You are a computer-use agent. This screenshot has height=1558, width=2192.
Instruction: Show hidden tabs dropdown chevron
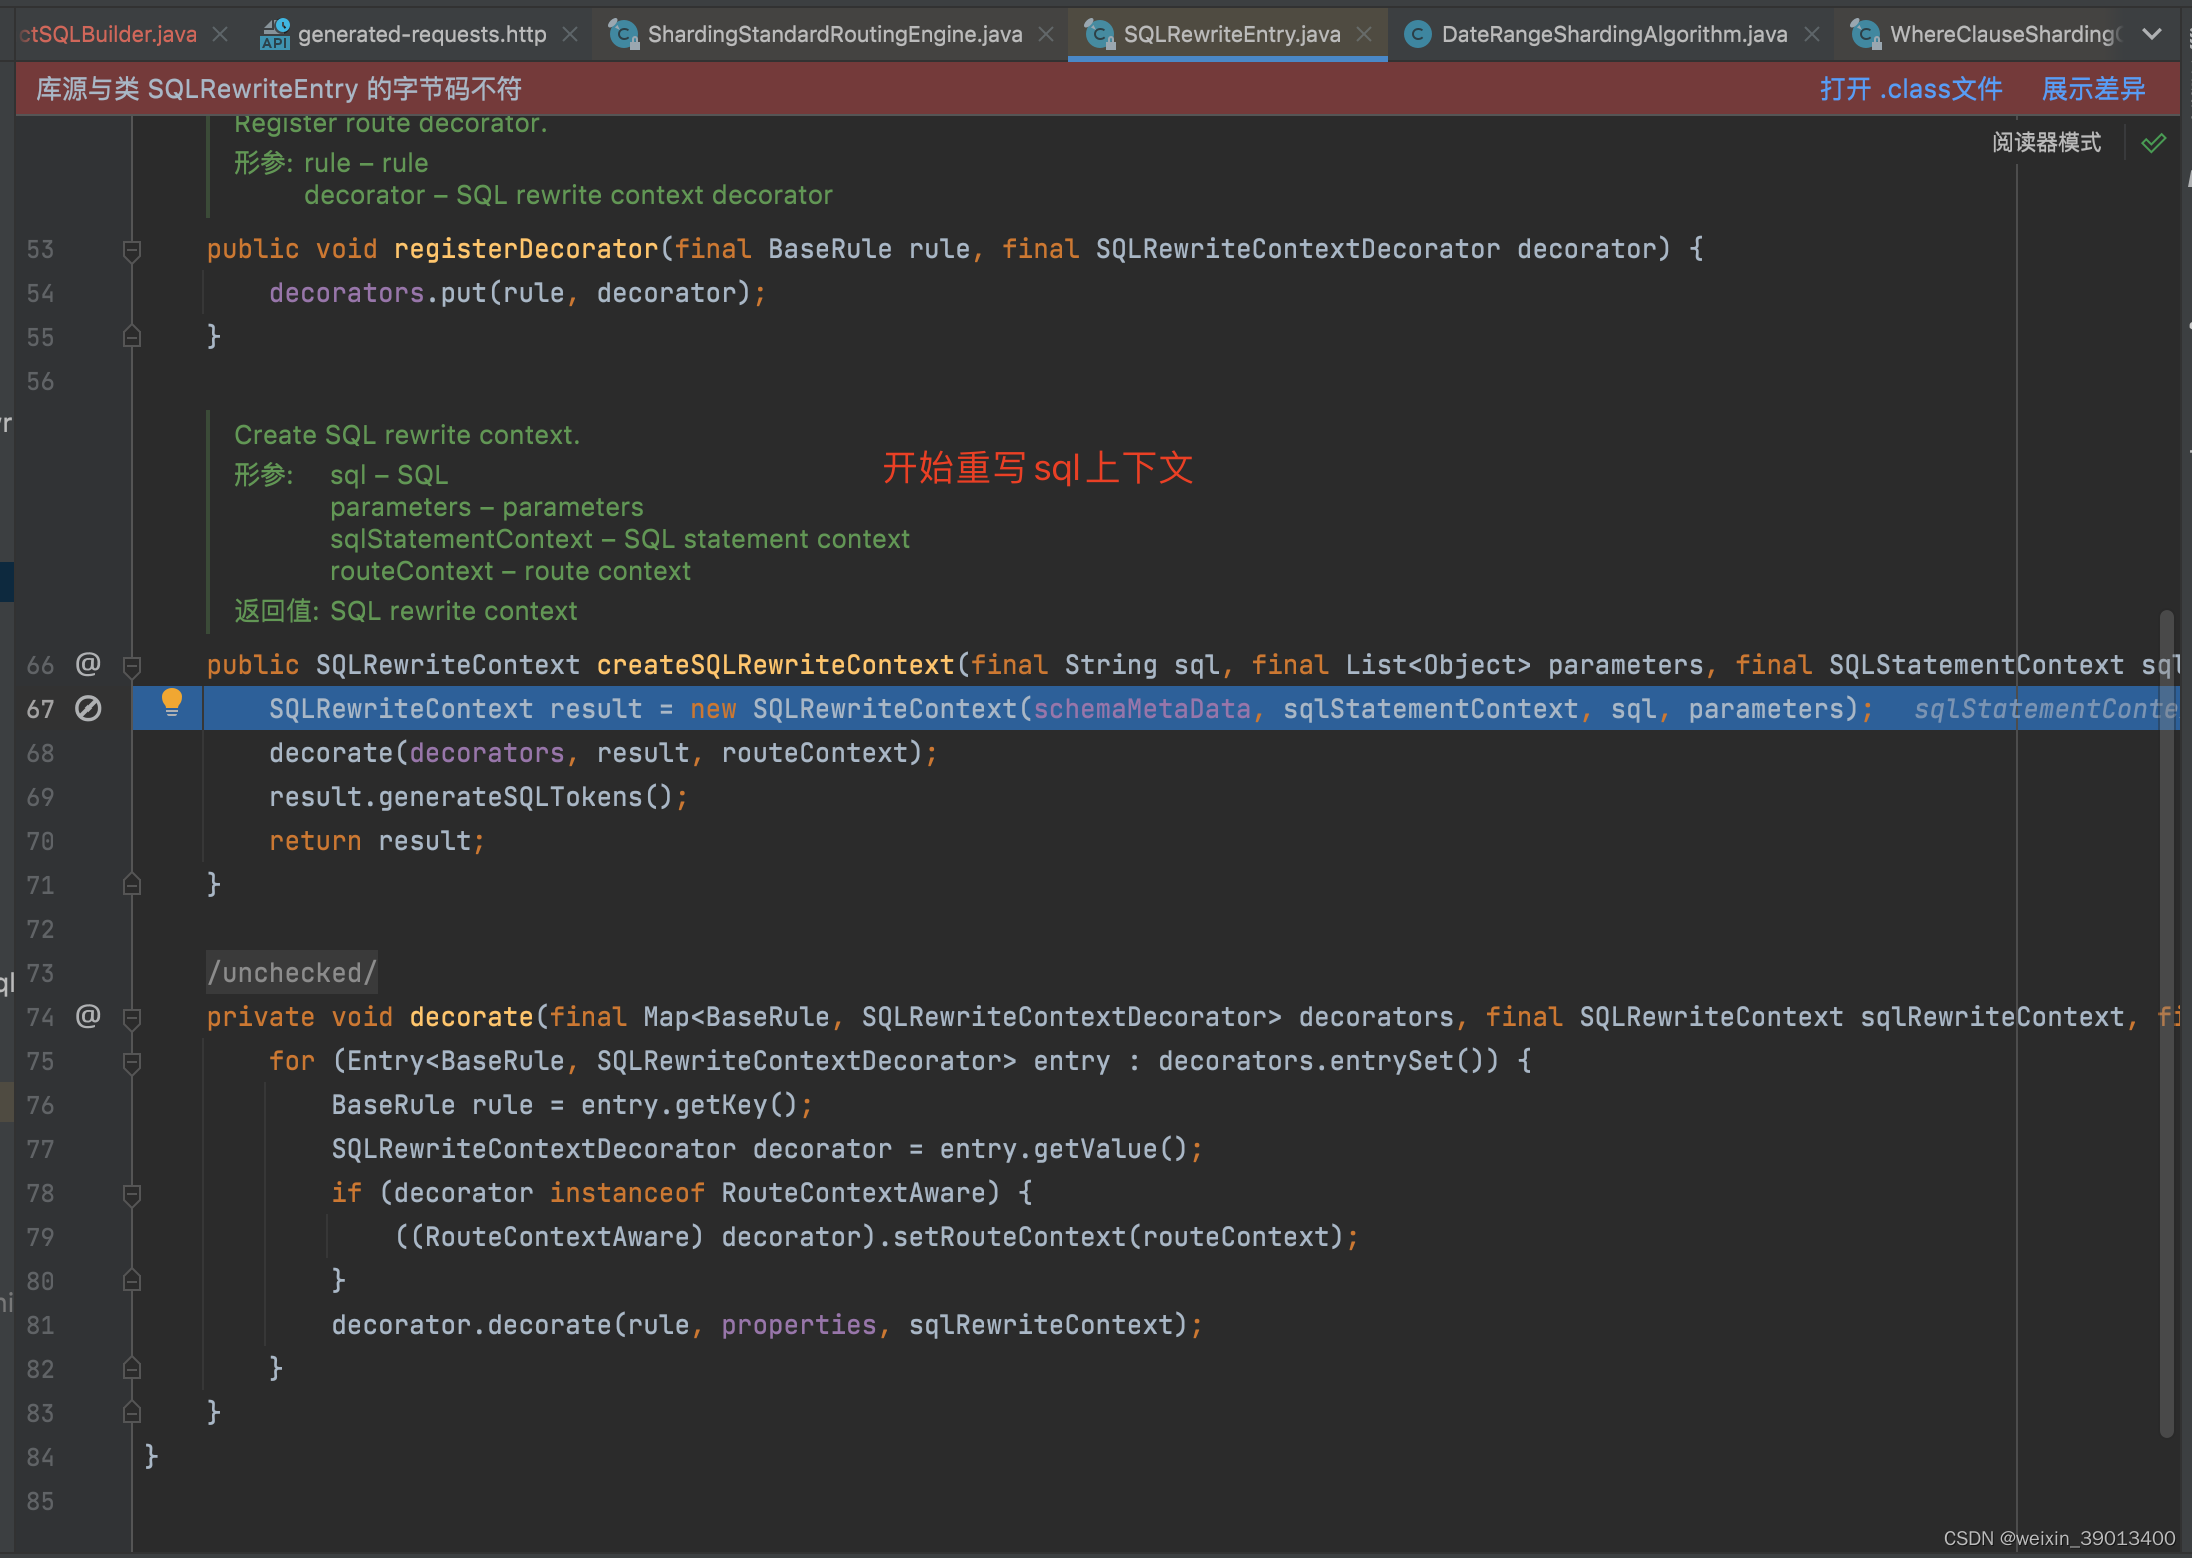2152,34
